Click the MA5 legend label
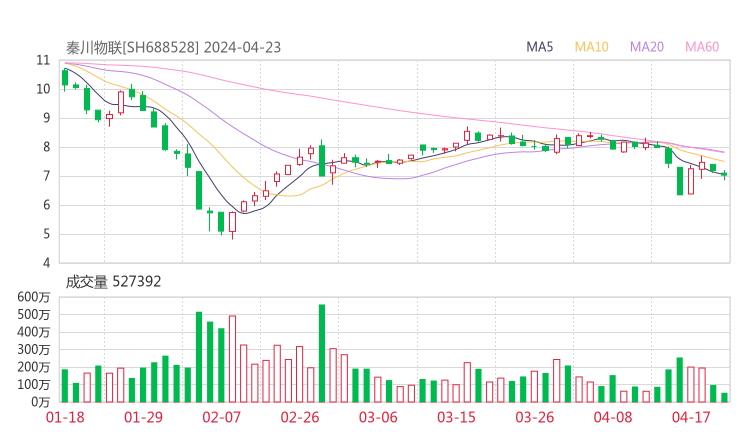740x440 pixels. point(539,47)
